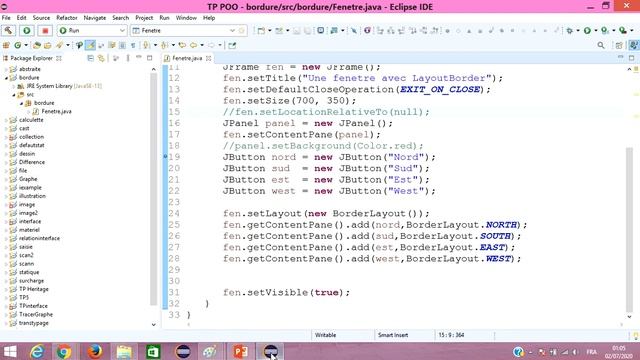
Task: Click 'Writable' in status bar
Action: [x=325, y=335]
